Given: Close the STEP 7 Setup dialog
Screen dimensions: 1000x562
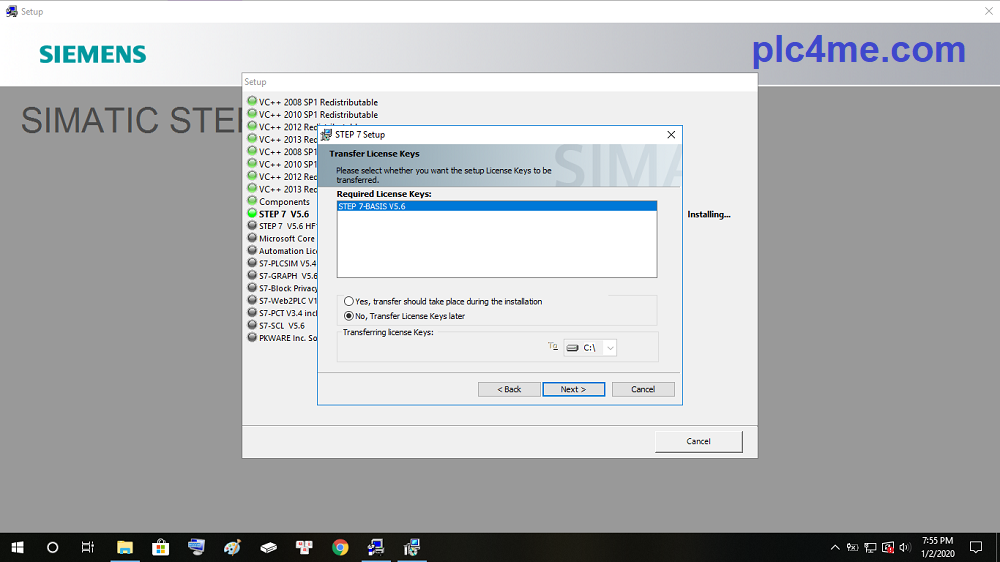Looking at the screenshot, I should click(671, 134).
